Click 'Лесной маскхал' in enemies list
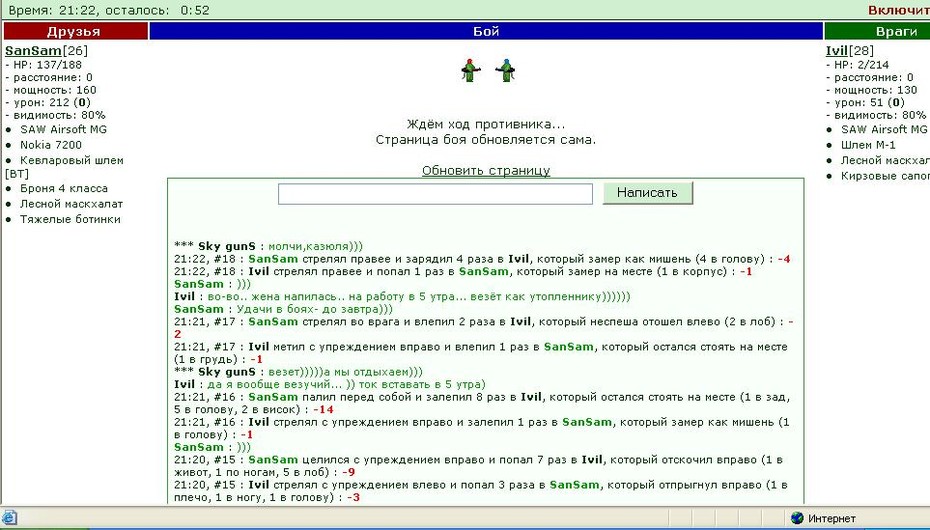Viewport: 930px width, 530px height. (885, 161)
